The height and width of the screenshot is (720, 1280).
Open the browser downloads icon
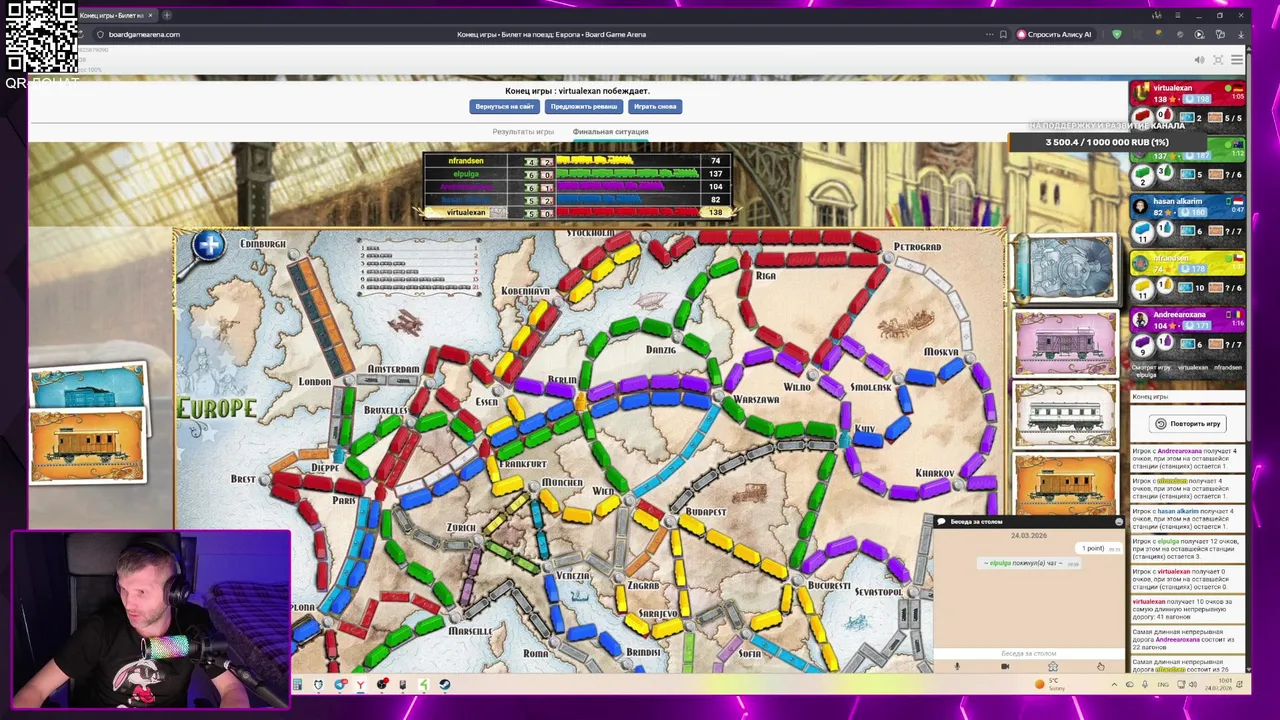coord(1241,34)
